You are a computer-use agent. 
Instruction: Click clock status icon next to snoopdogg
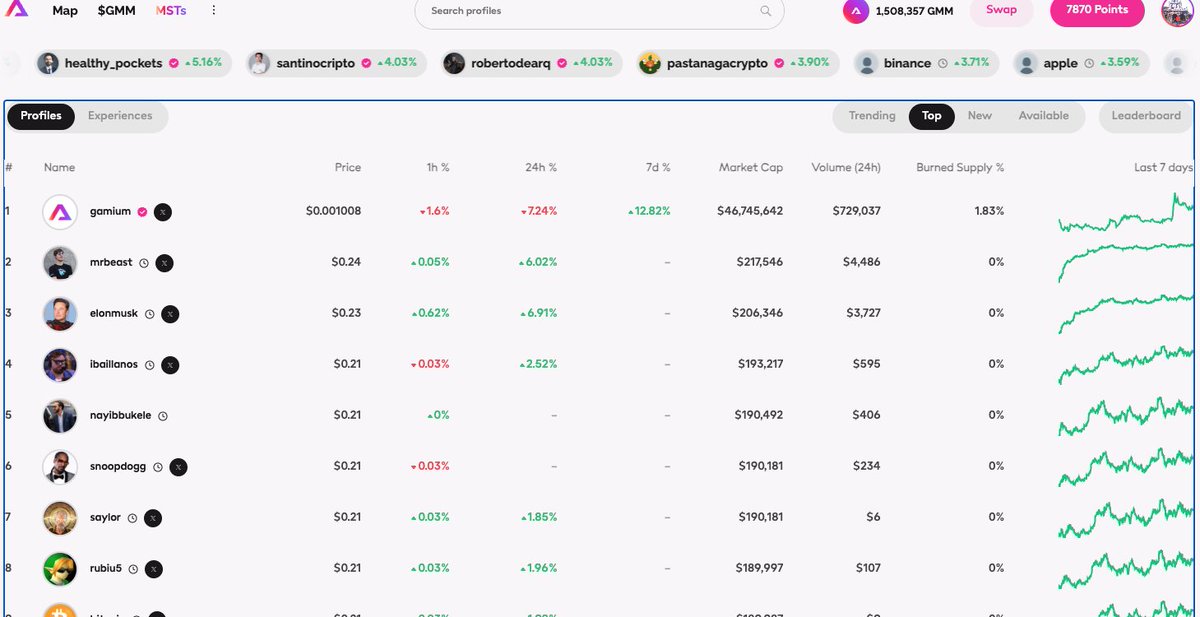pyautogui.click(x=158, y=467)
